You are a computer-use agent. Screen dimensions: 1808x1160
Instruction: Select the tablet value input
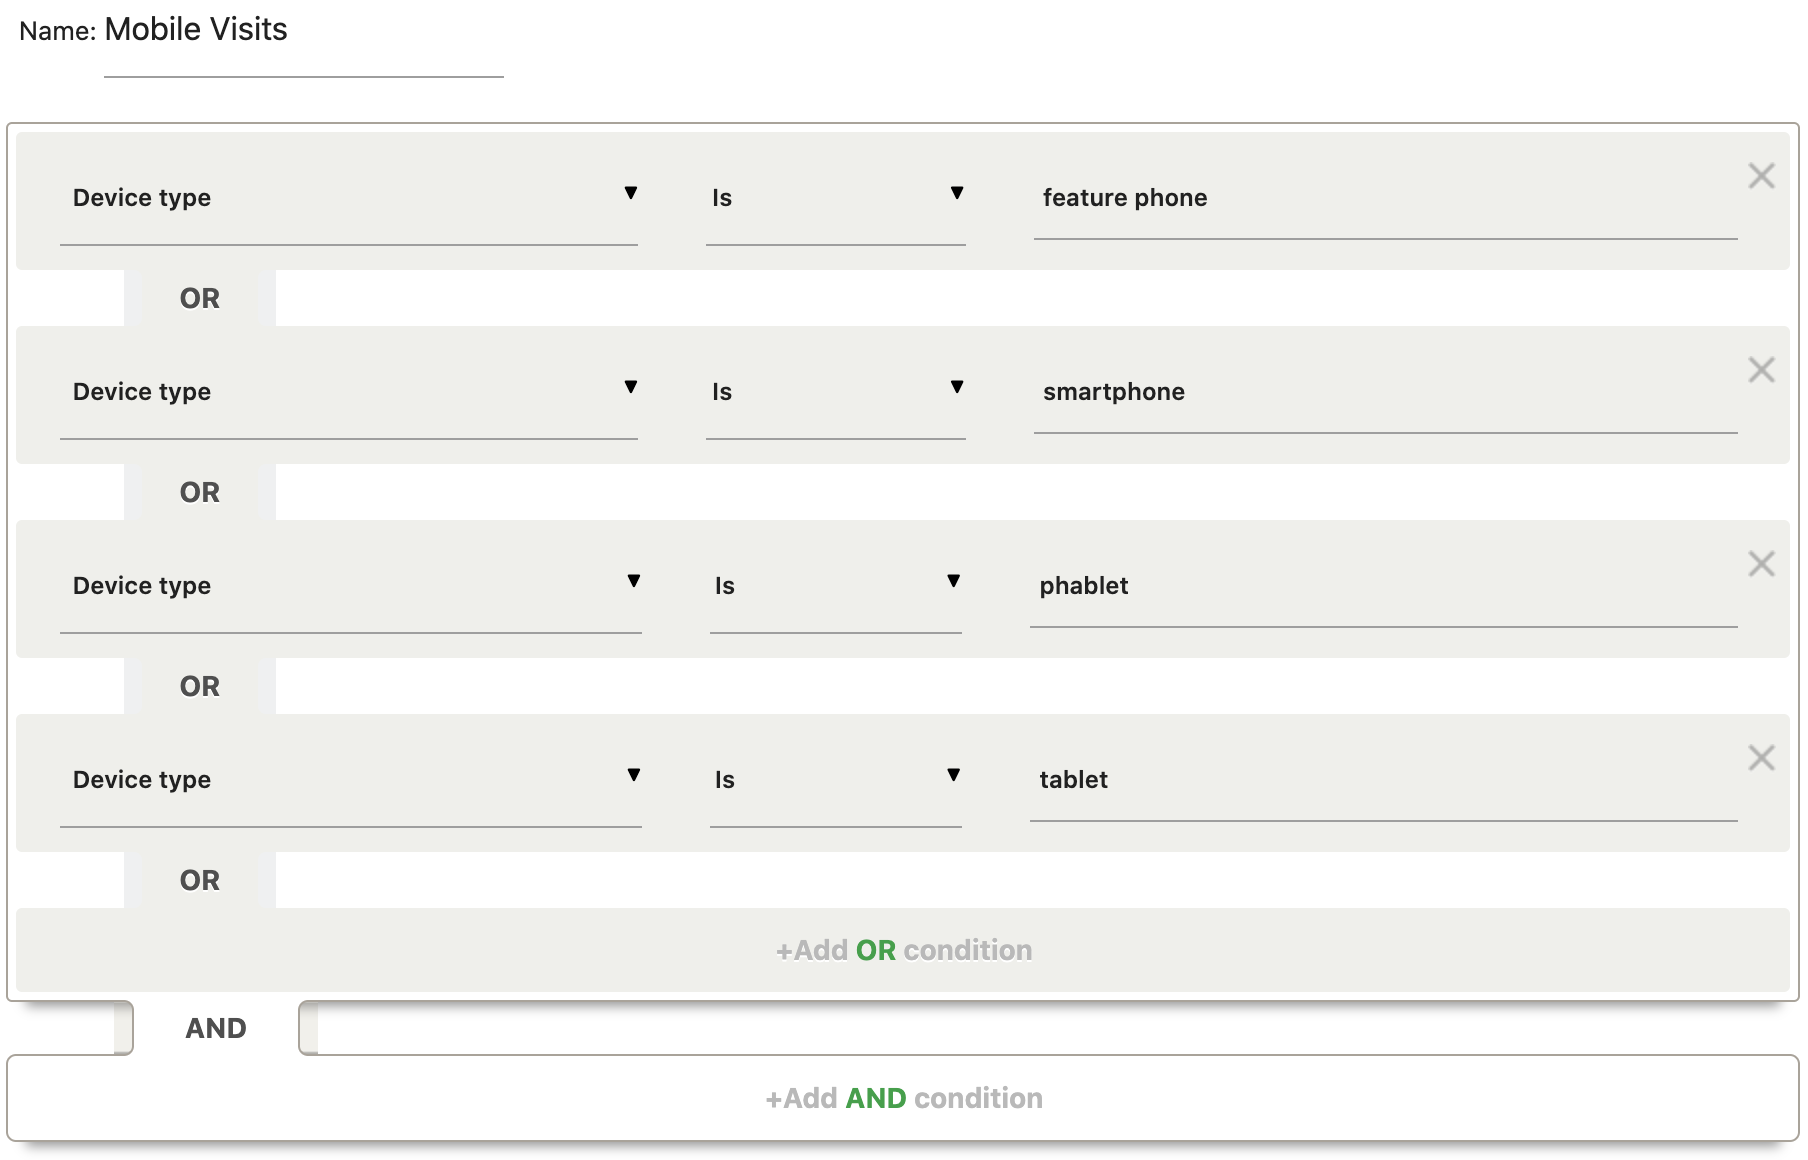pos(1383,780)
